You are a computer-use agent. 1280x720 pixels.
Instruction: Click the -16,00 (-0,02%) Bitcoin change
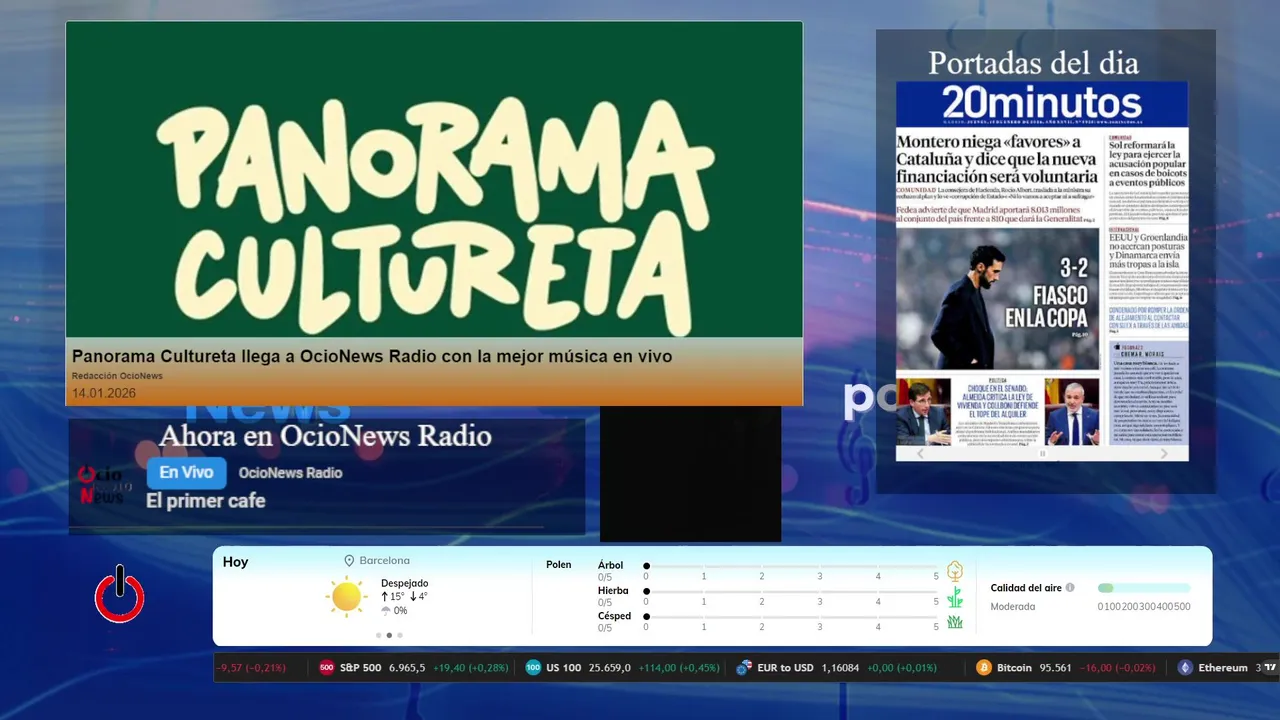(1118, 668)
